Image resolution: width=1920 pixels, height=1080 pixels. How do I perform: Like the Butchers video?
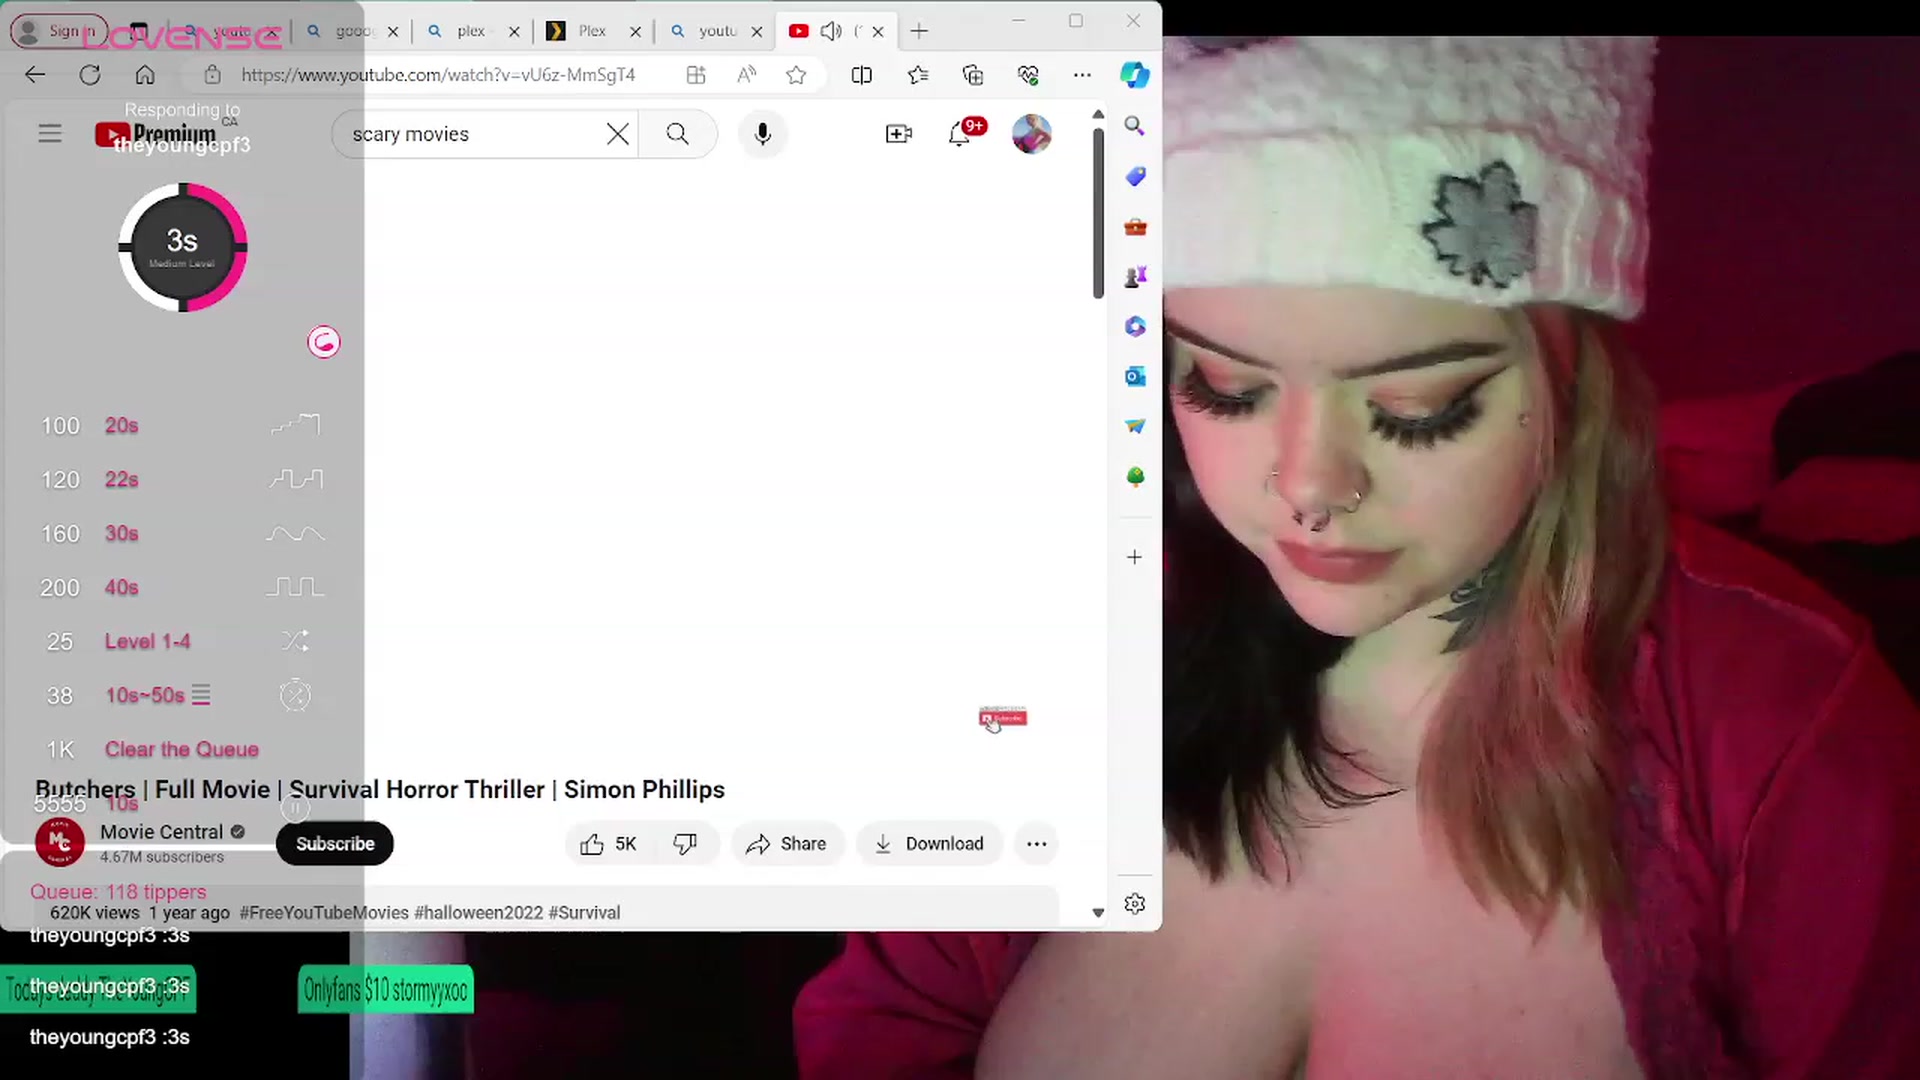pyautogui.click(x=608, y=844)
